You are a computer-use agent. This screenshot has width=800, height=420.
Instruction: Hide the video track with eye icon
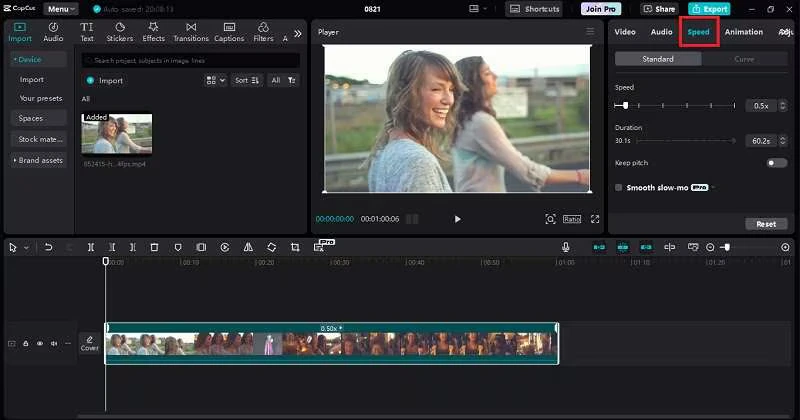(40, 343)
